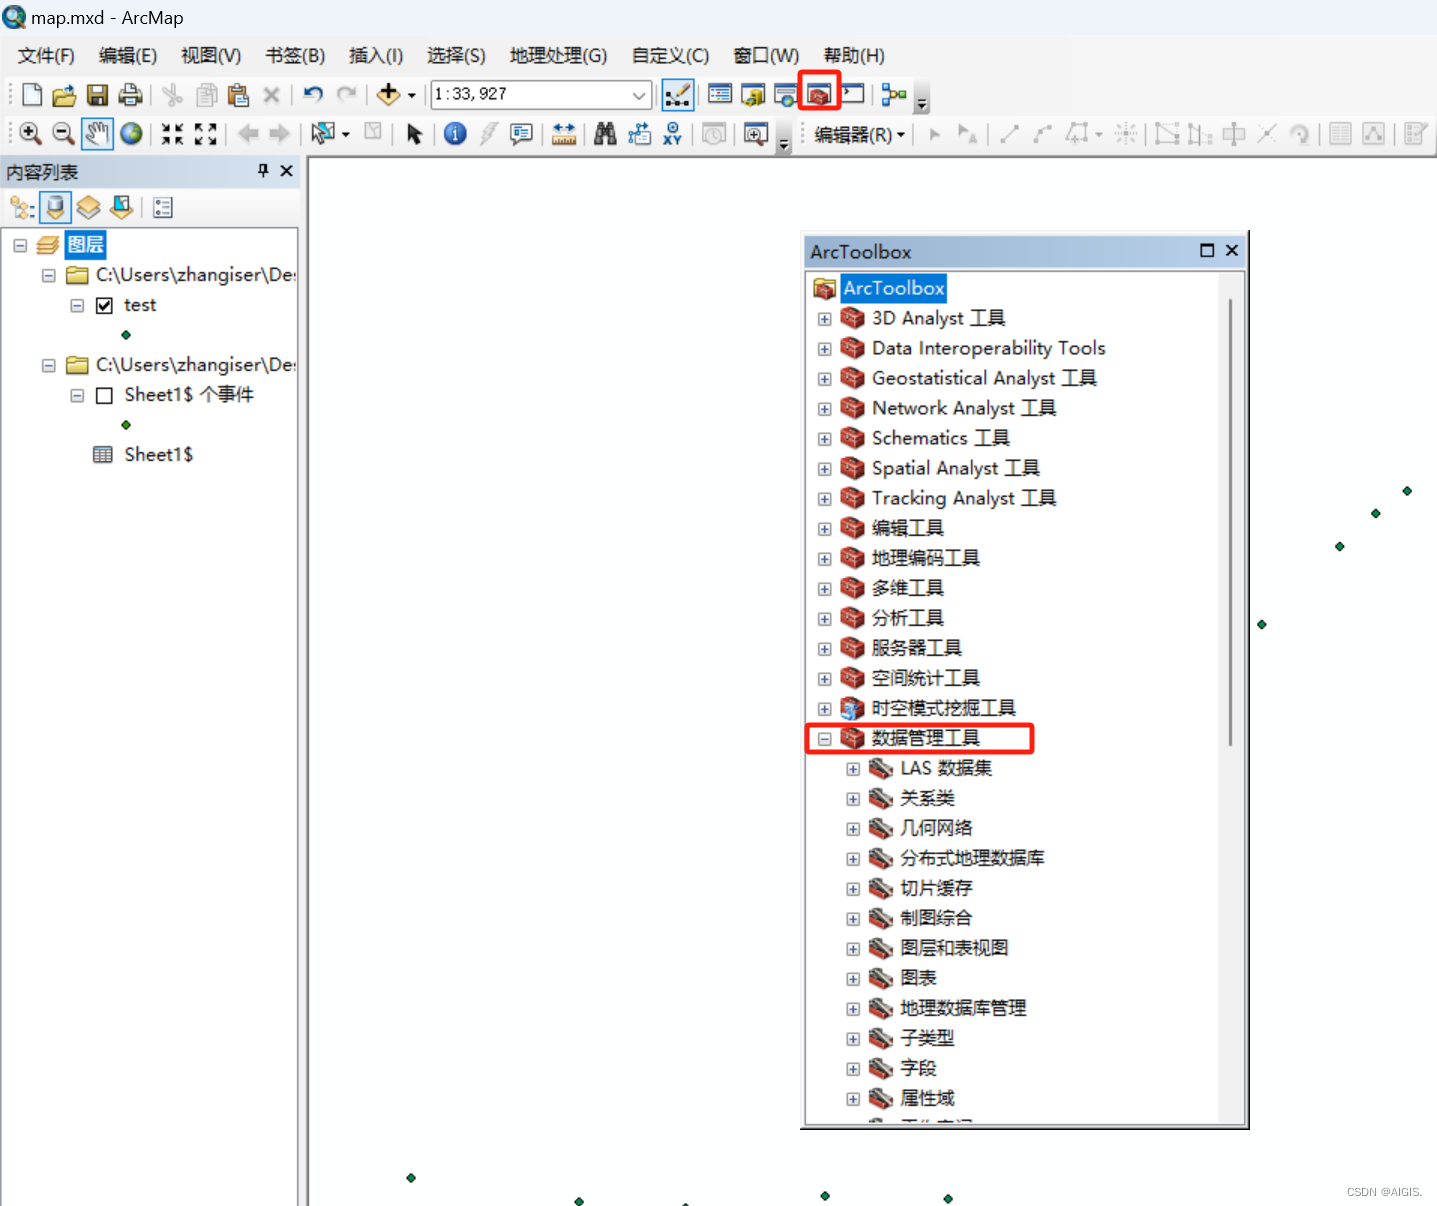
Task: Open the Add Data dropdown arrow
Action: point(411,96)
